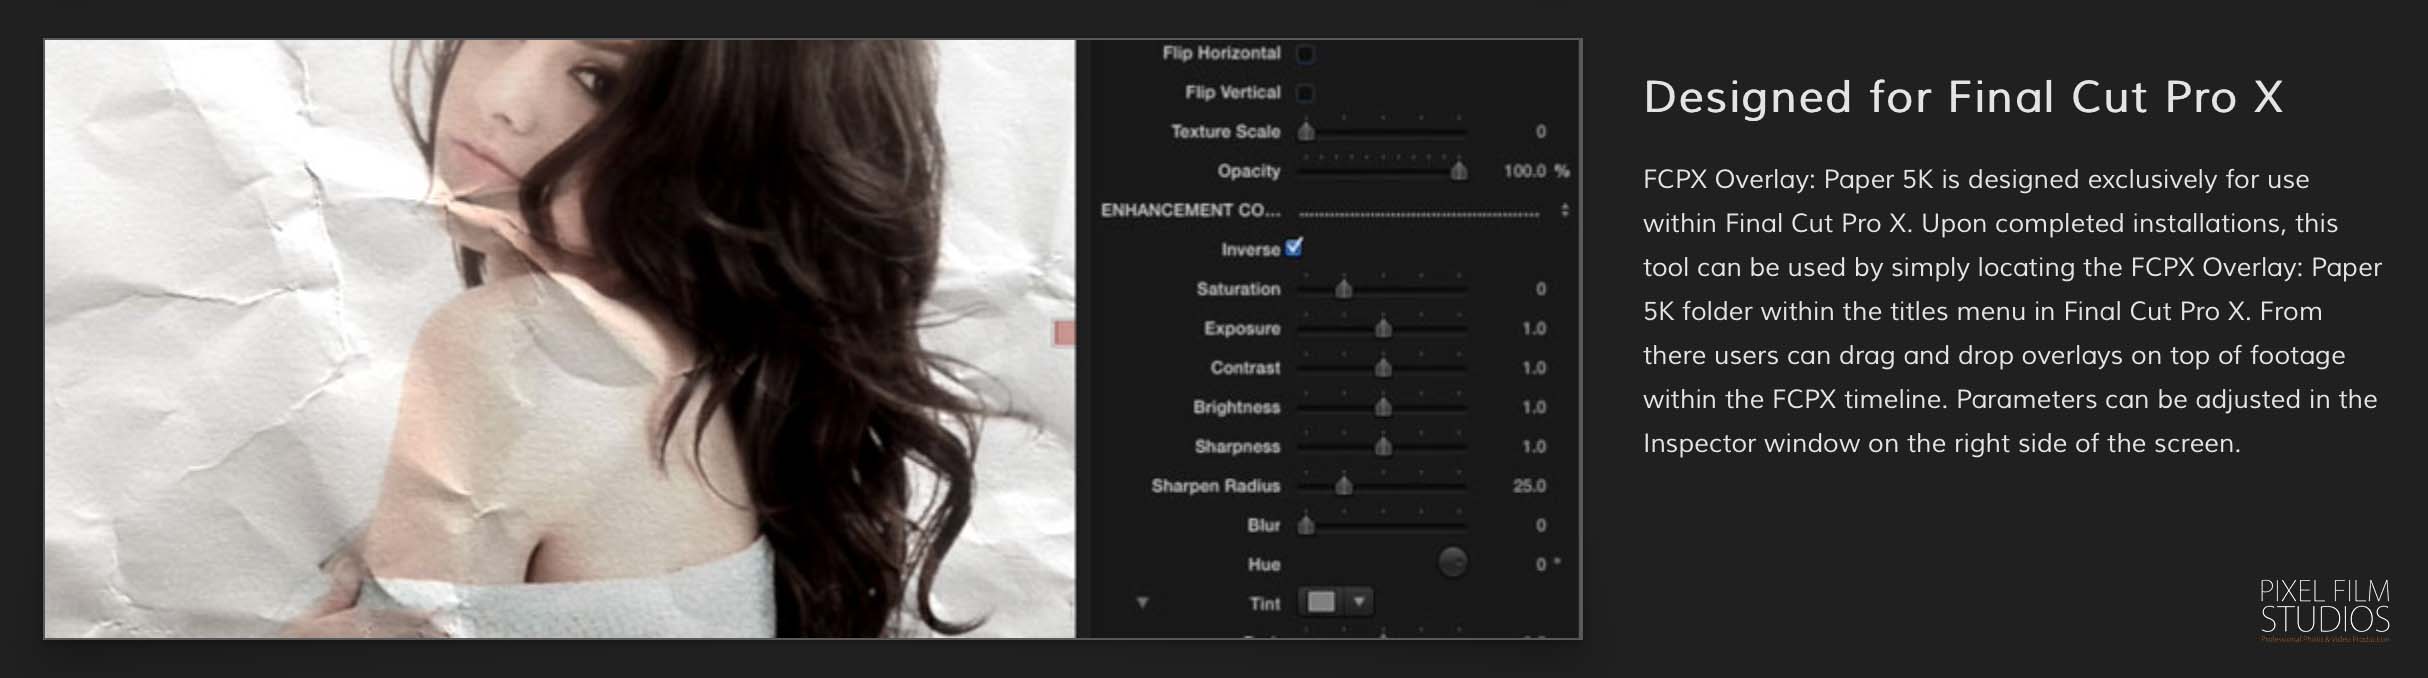Screen dimensions: 2428x678
Task: Click the Sharpen Radius label
Action: pyautogui.click(x=1215, y=486)
